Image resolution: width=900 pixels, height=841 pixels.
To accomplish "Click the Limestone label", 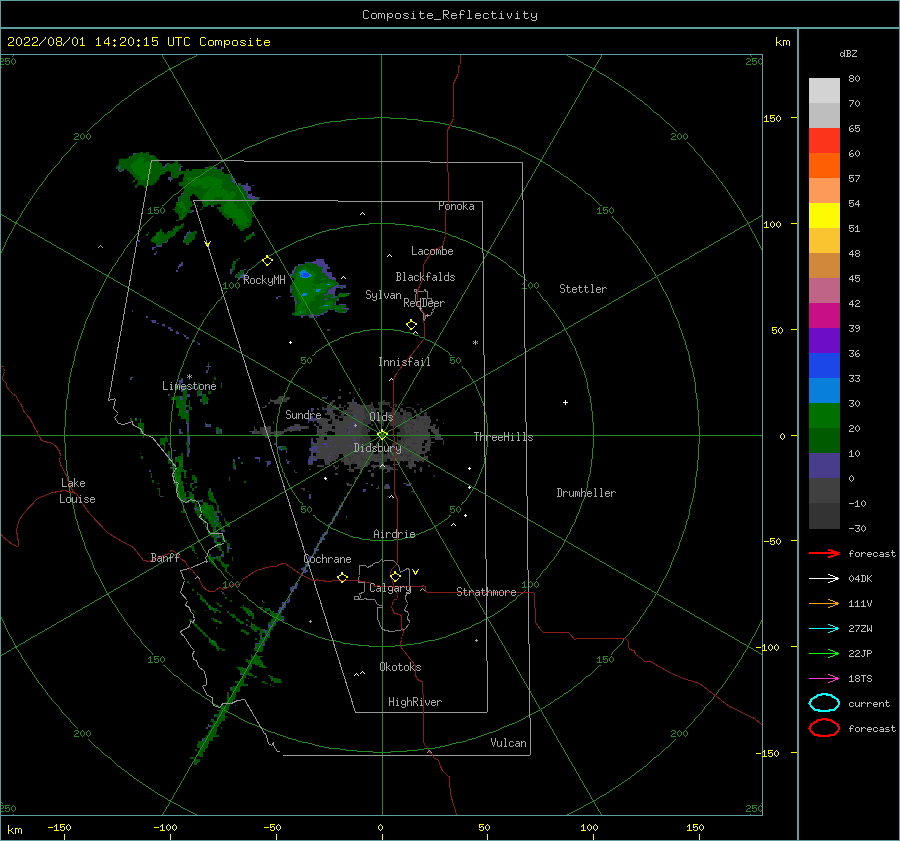I will point(189,386).
